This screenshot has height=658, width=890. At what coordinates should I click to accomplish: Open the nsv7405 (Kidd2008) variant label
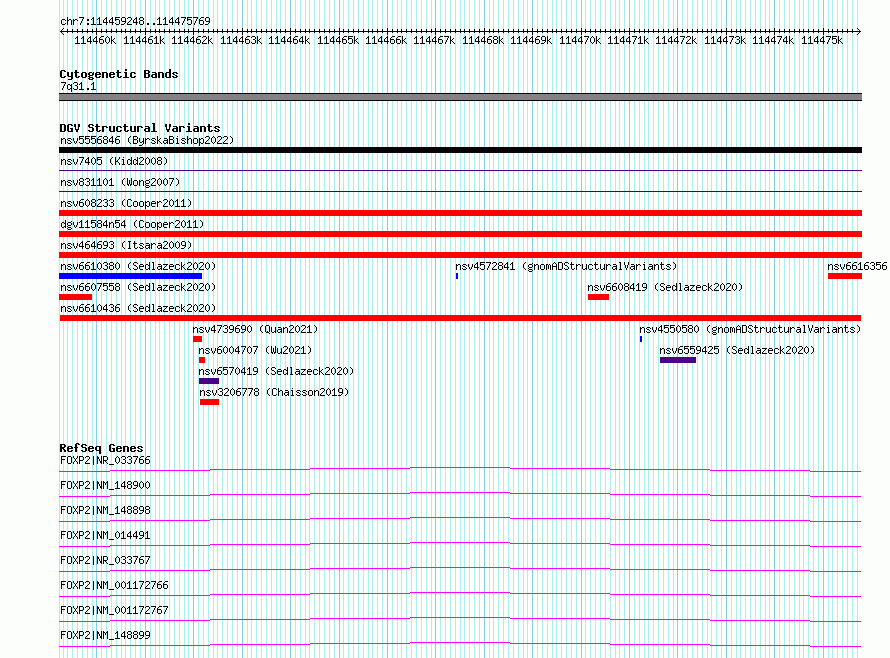(x=114, y=161)
